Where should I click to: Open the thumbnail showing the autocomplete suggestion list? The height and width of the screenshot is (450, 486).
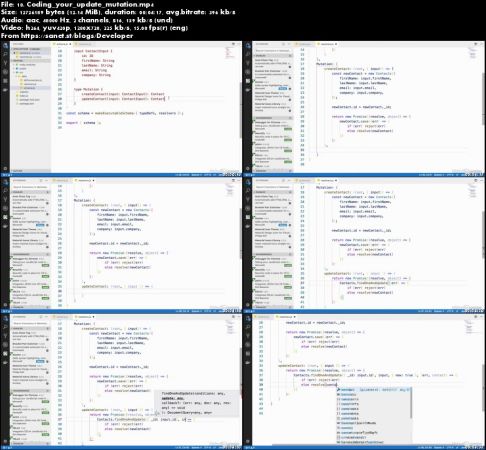click(364, 381)
